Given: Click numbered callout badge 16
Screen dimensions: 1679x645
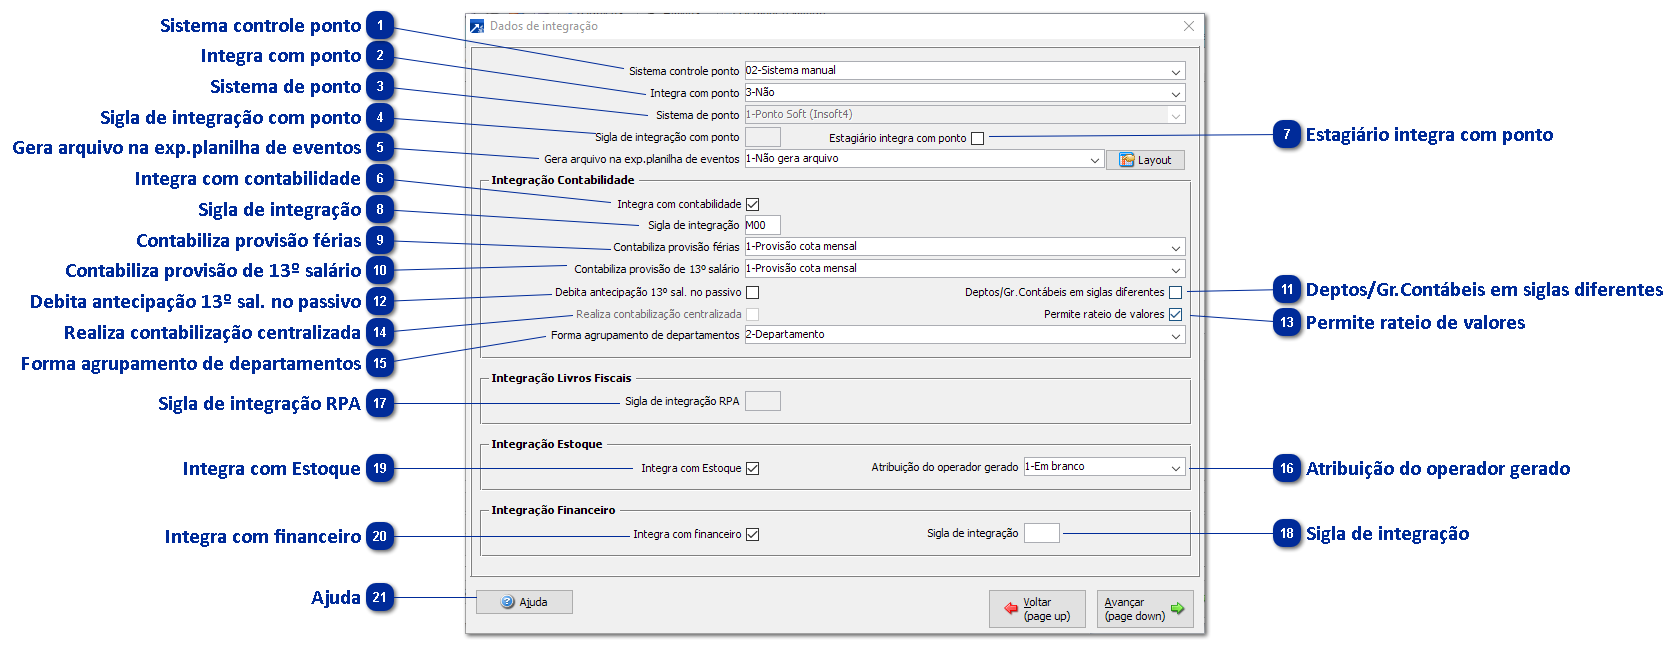Looking at the screenshot, I should 1287,469.
